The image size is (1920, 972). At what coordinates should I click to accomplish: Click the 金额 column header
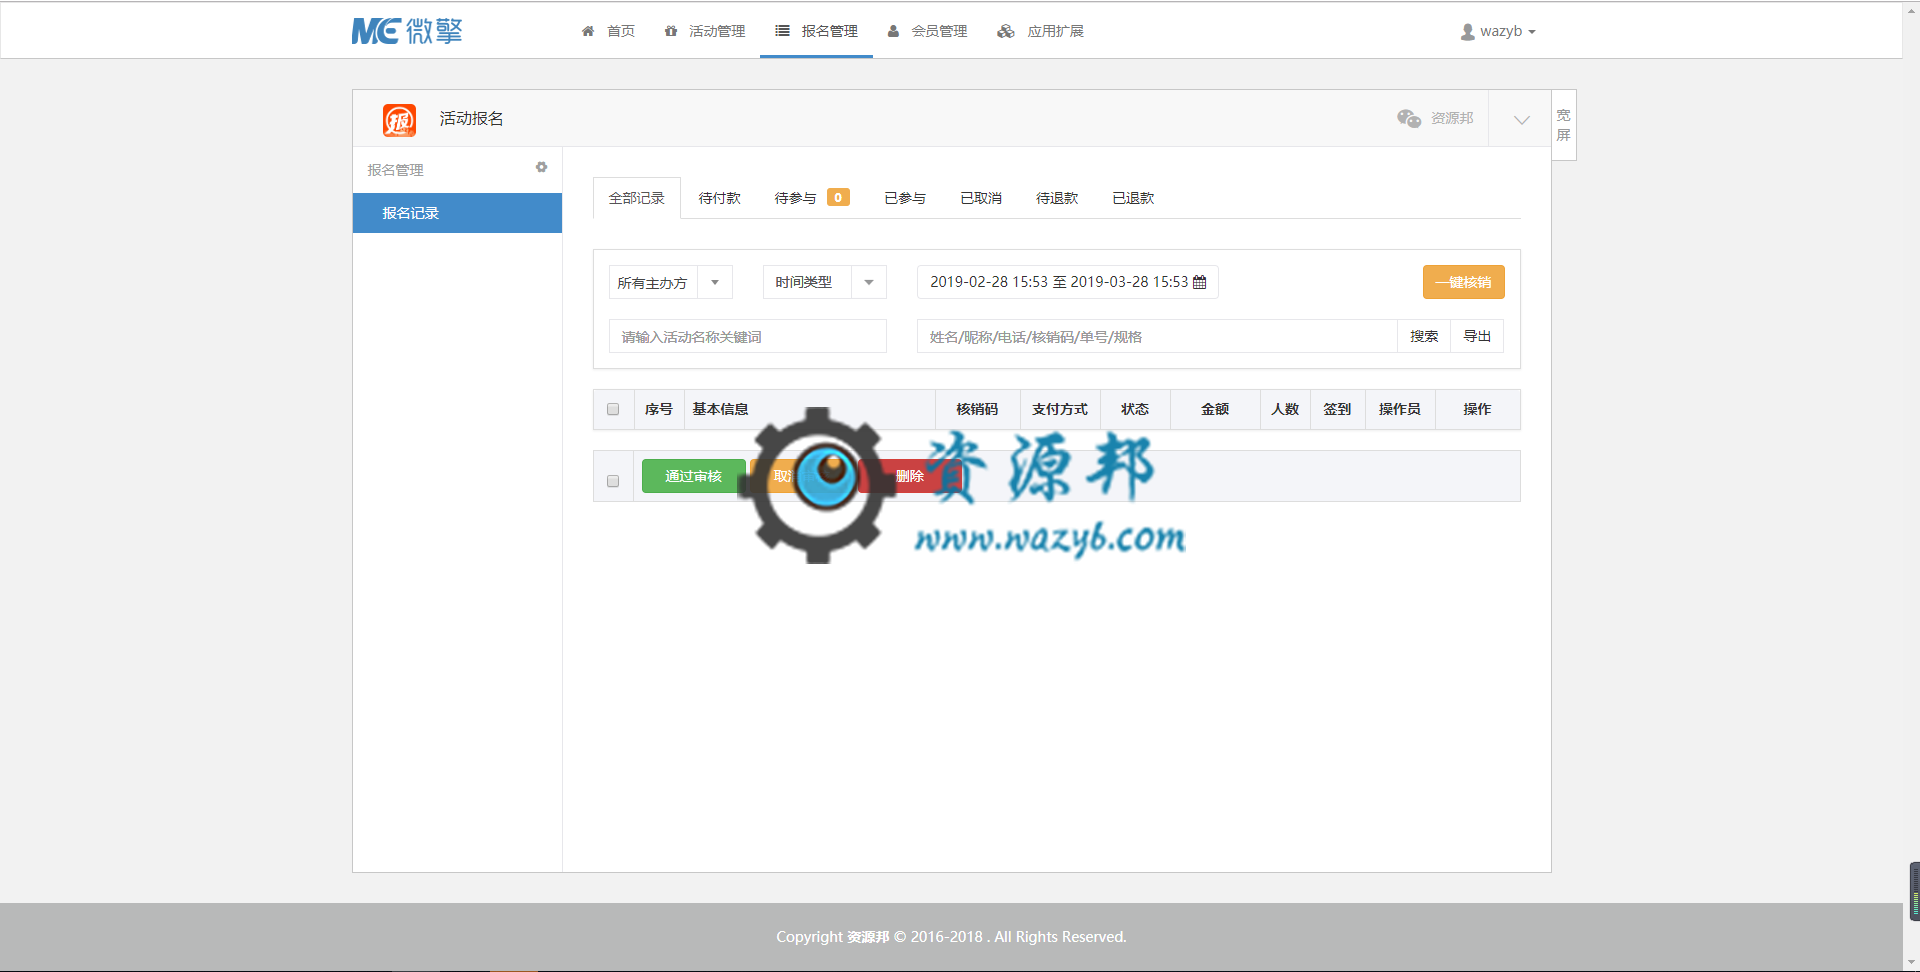pyautogui.click(x=1215, y=409)
